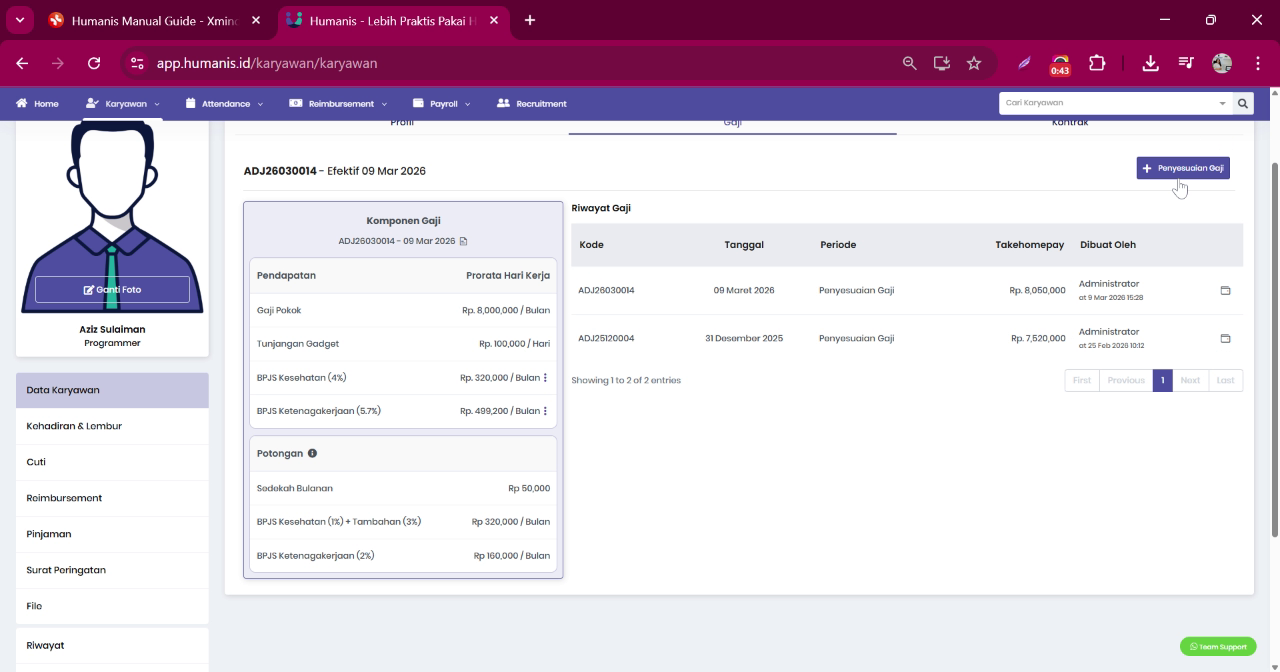
Task: Open the Attendance menu
Action: pos(224,103)
